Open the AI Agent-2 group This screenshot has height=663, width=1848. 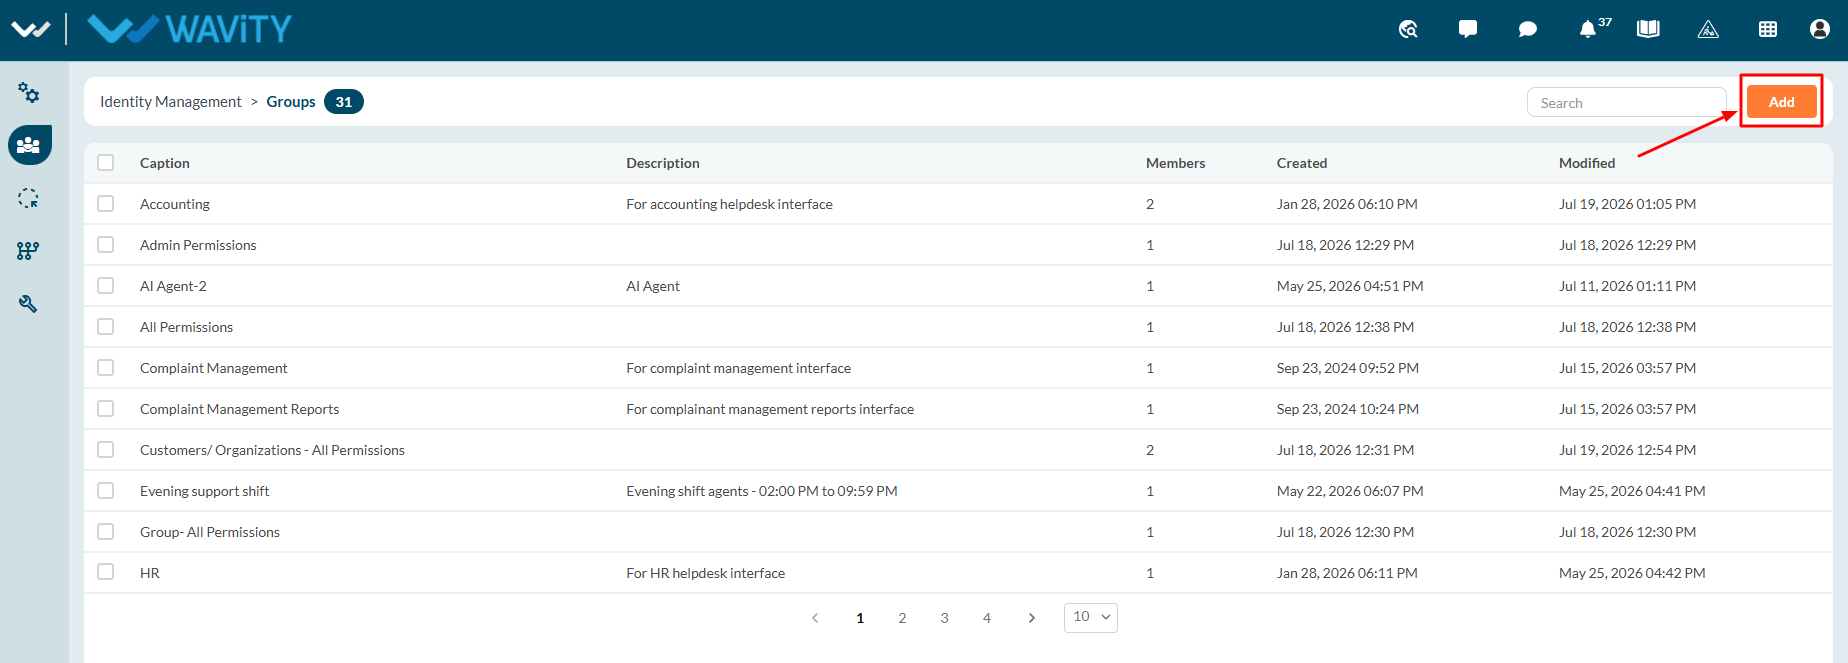[x=173, y=286]
